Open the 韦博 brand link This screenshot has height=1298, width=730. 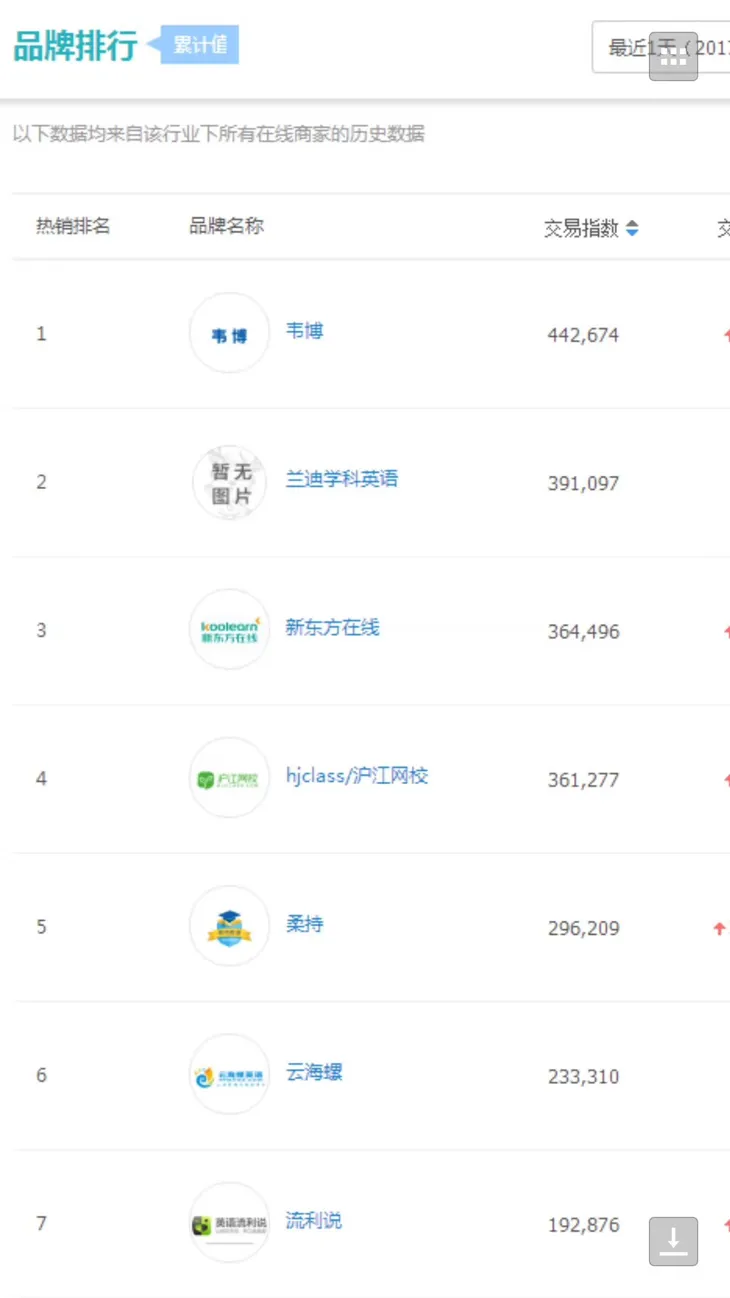304,331
